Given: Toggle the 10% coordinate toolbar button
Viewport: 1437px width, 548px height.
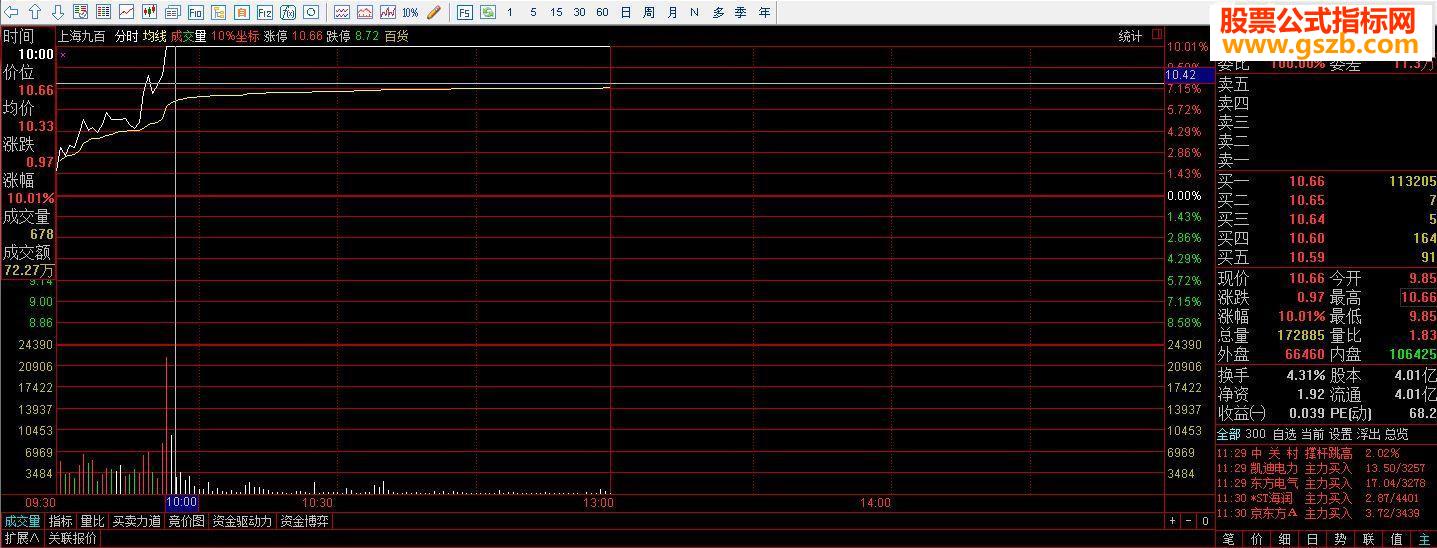Looking at the screenshot, I should pos(410,12).
